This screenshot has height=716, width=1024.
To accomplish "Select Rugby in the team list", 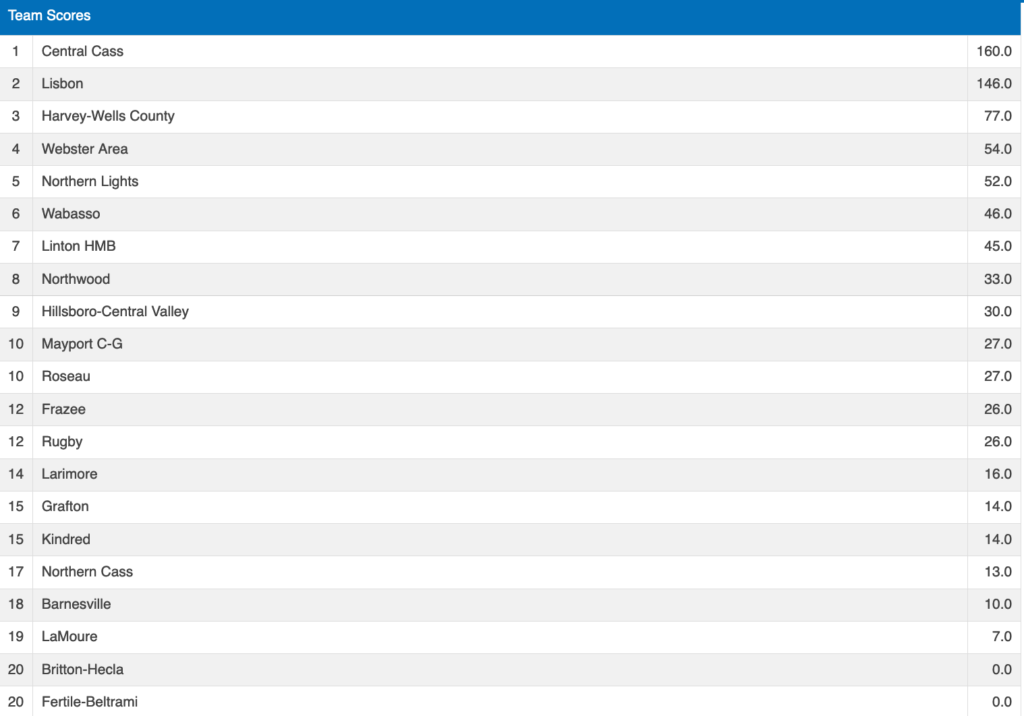I will (62, 441).
